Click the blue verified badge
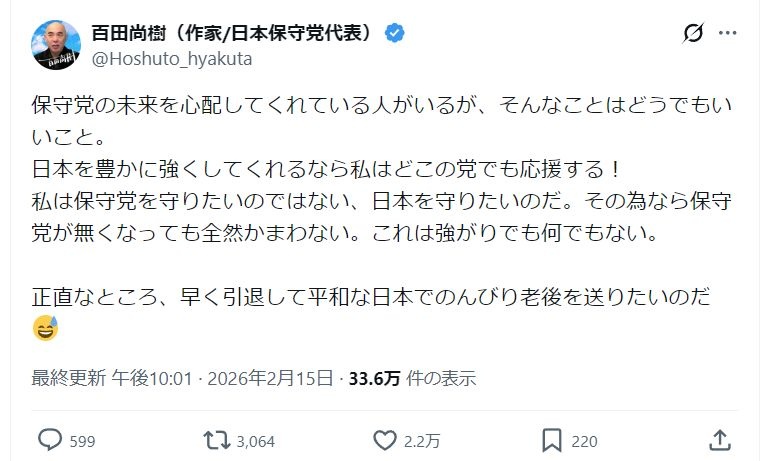This screenshot has height=461, width=762. coord(397,33)
